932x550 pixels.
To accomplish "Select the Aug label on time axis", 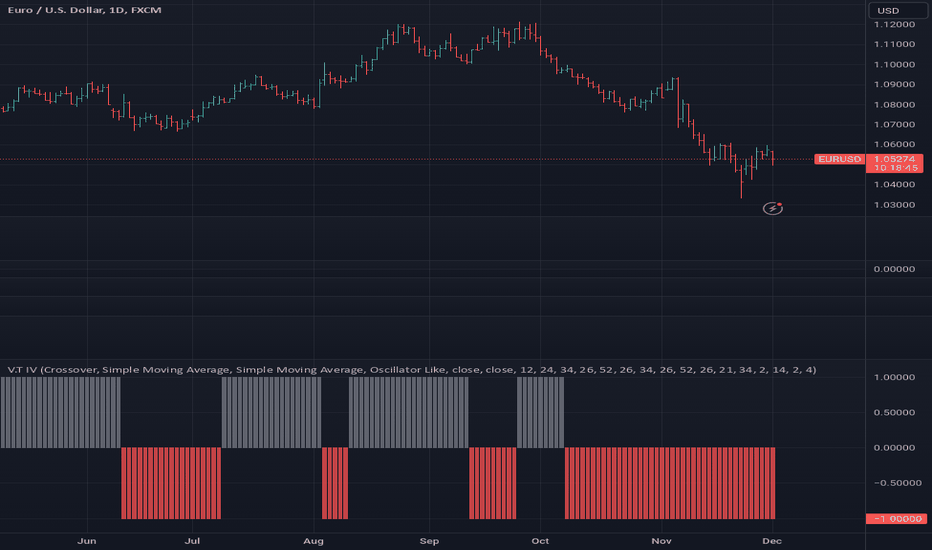I will 313,541.
